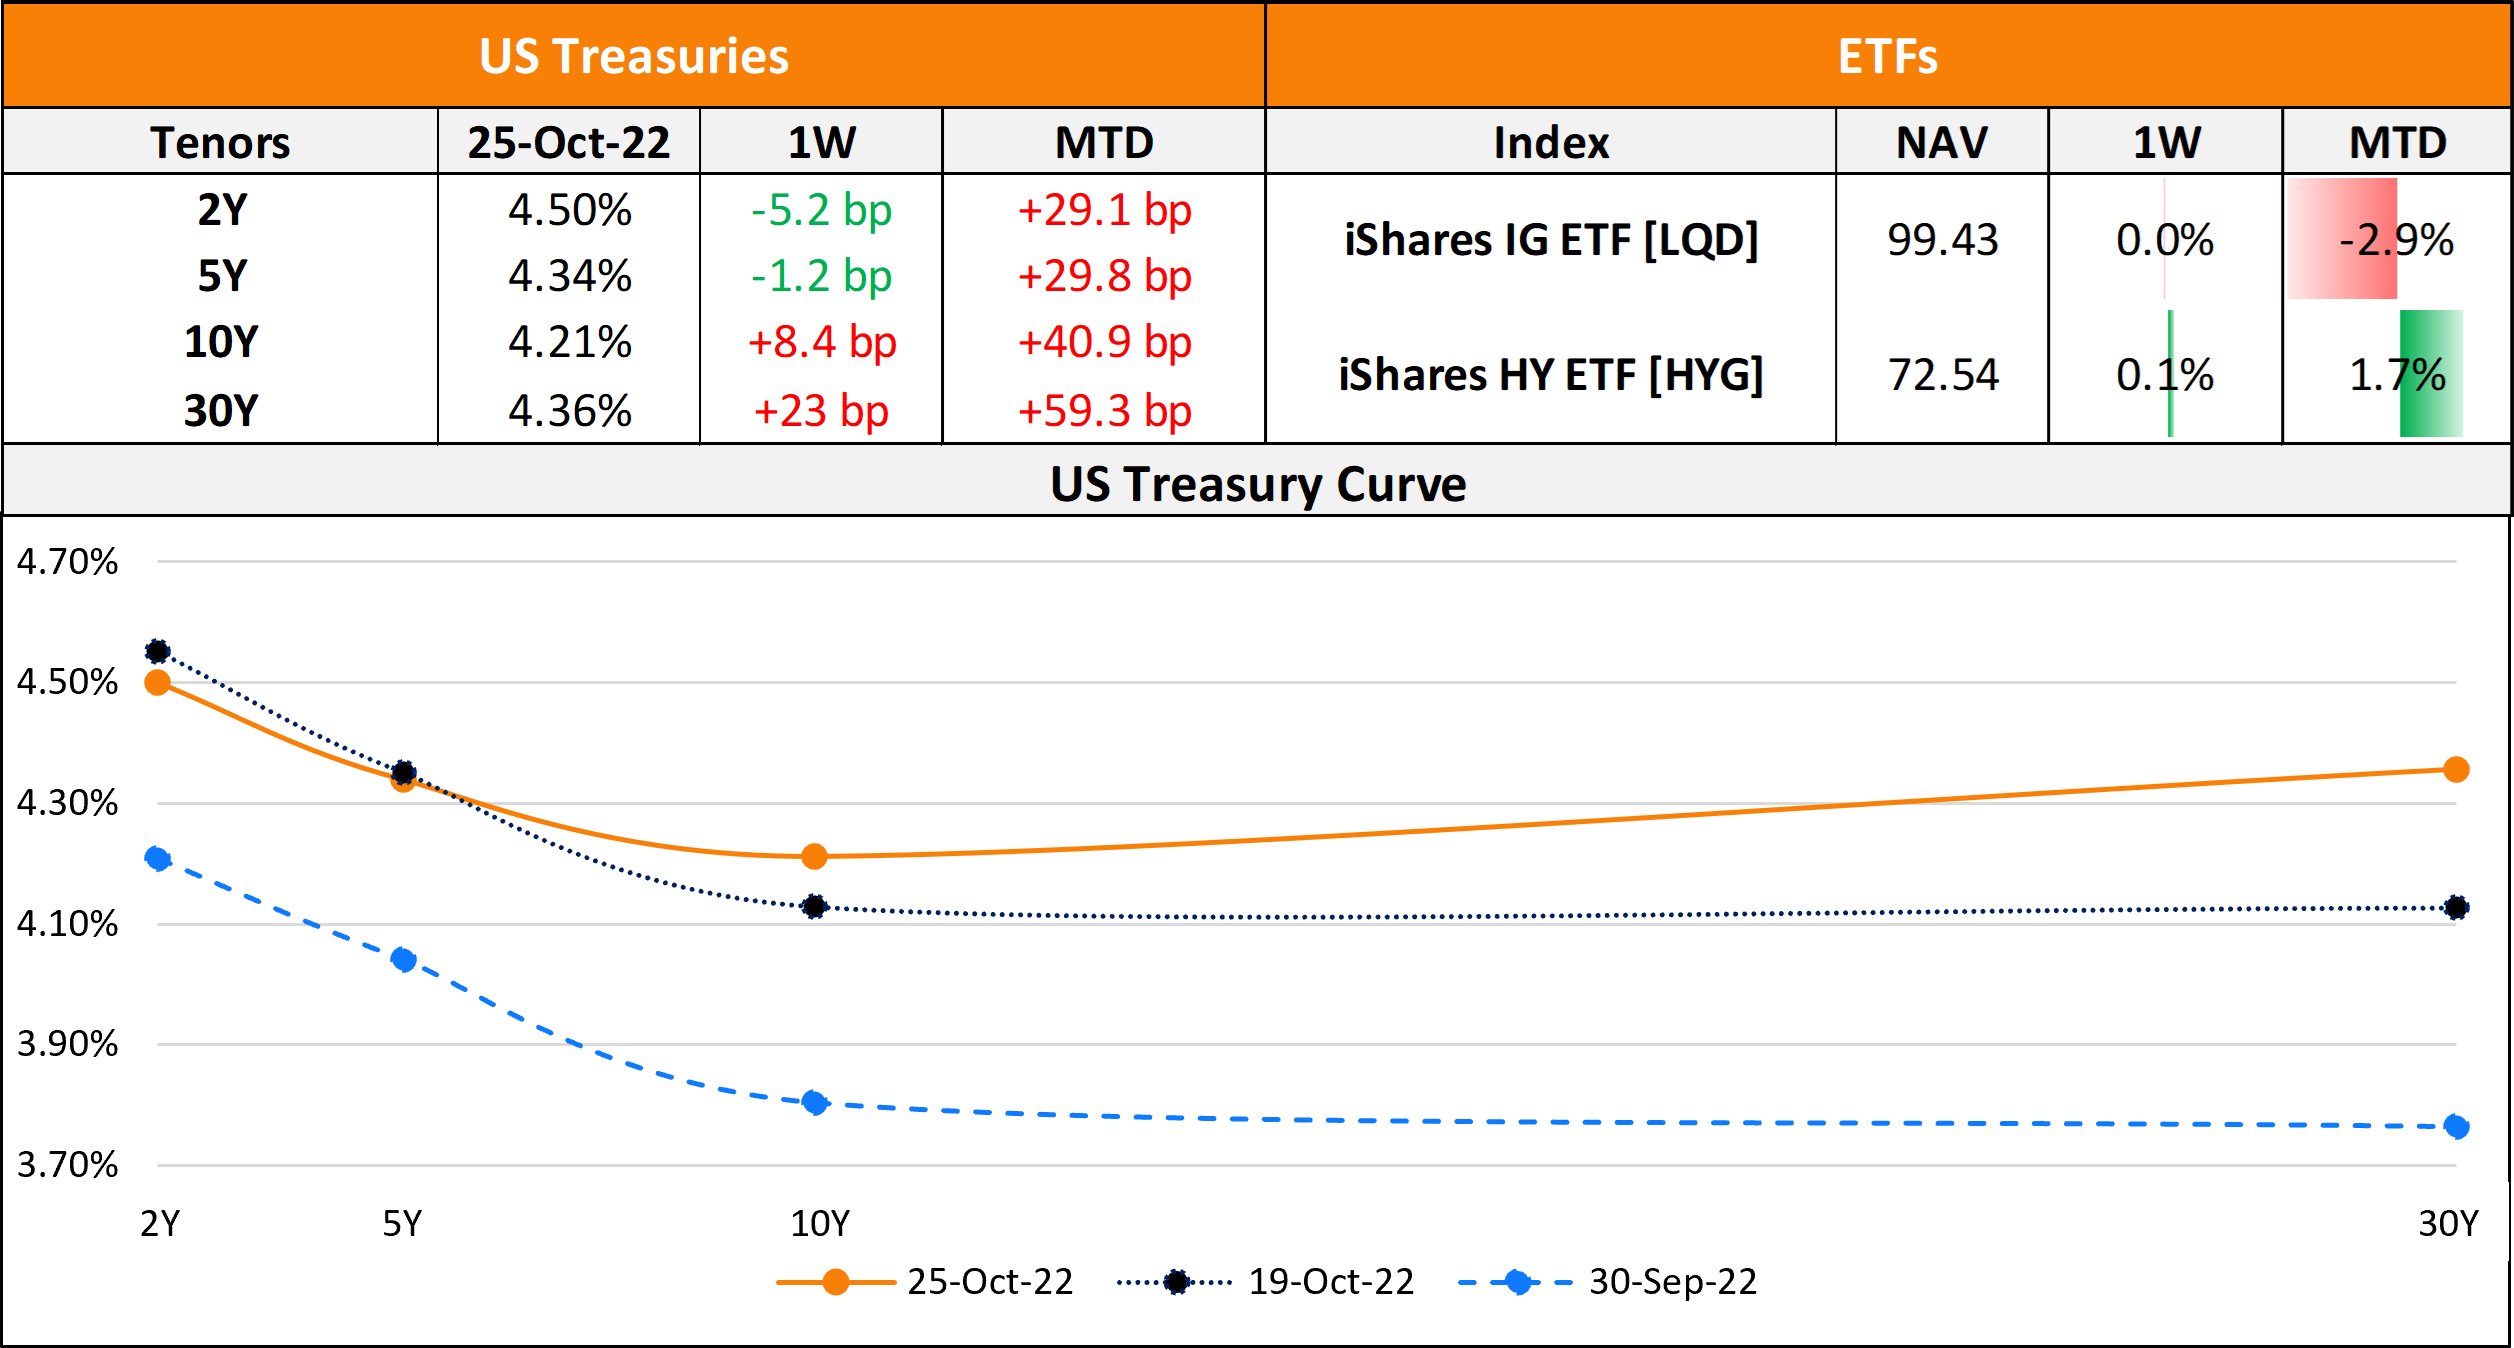Screen dimensions: 2514x1348
Task: Click the blue dashed 5Y data point
Action: tap(403, 960)
